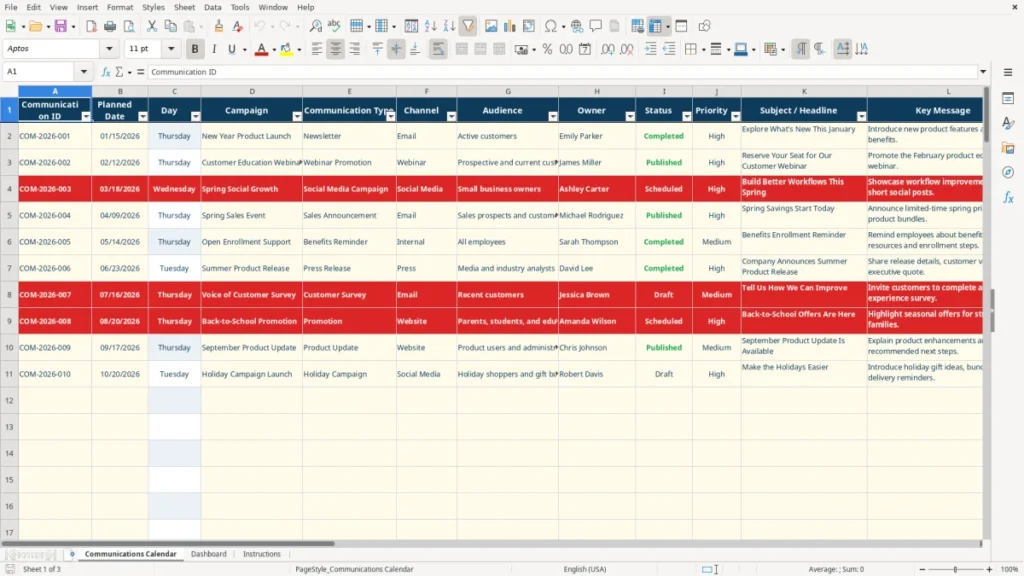
Task: Click Sort Descending icon
Action: click(x=449, y=26)
